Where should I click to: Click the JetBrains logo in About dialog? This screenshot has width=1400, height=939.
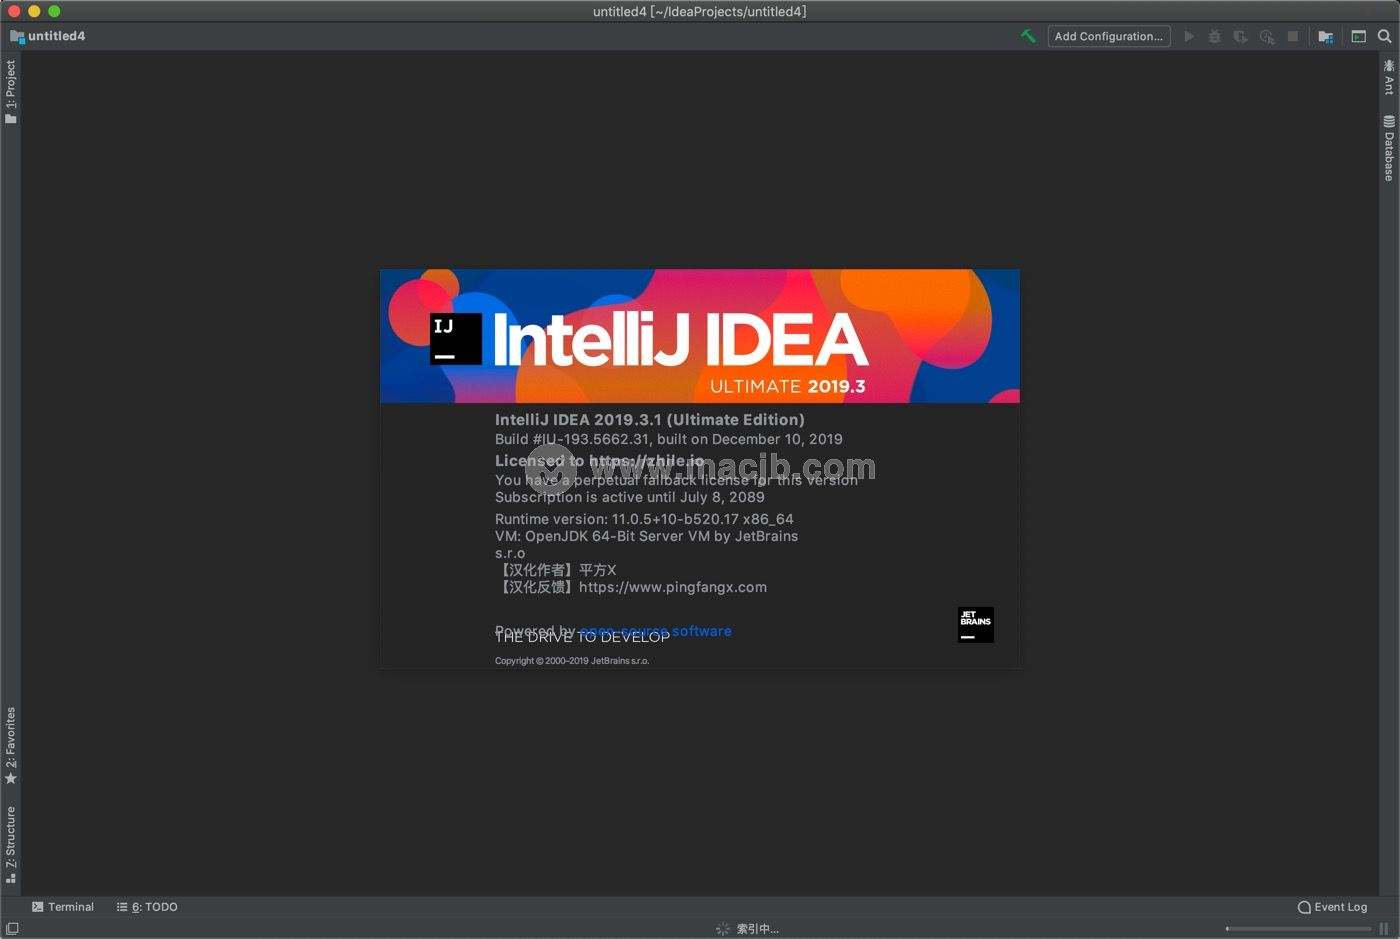(976, 625)
